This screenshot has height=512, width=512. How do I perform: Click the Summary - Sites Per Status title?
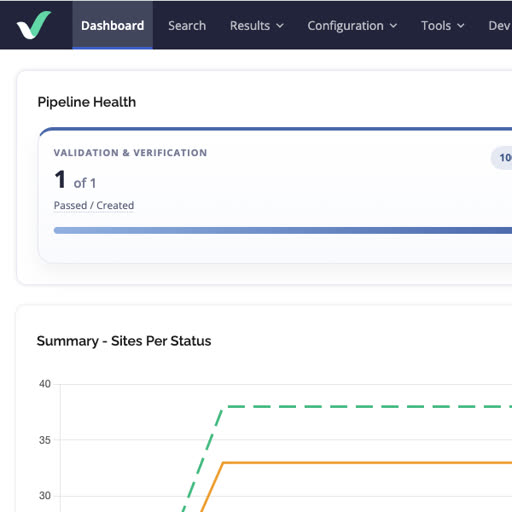[x=124, y=341]
